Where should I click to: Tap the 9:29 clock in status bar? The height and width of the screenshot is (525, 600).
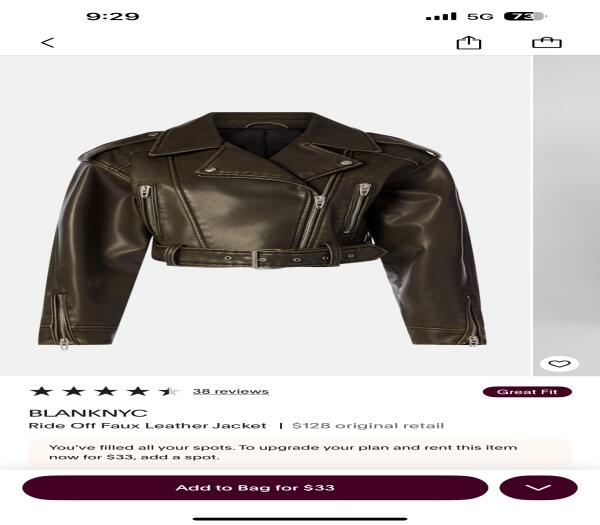point(112,16)
